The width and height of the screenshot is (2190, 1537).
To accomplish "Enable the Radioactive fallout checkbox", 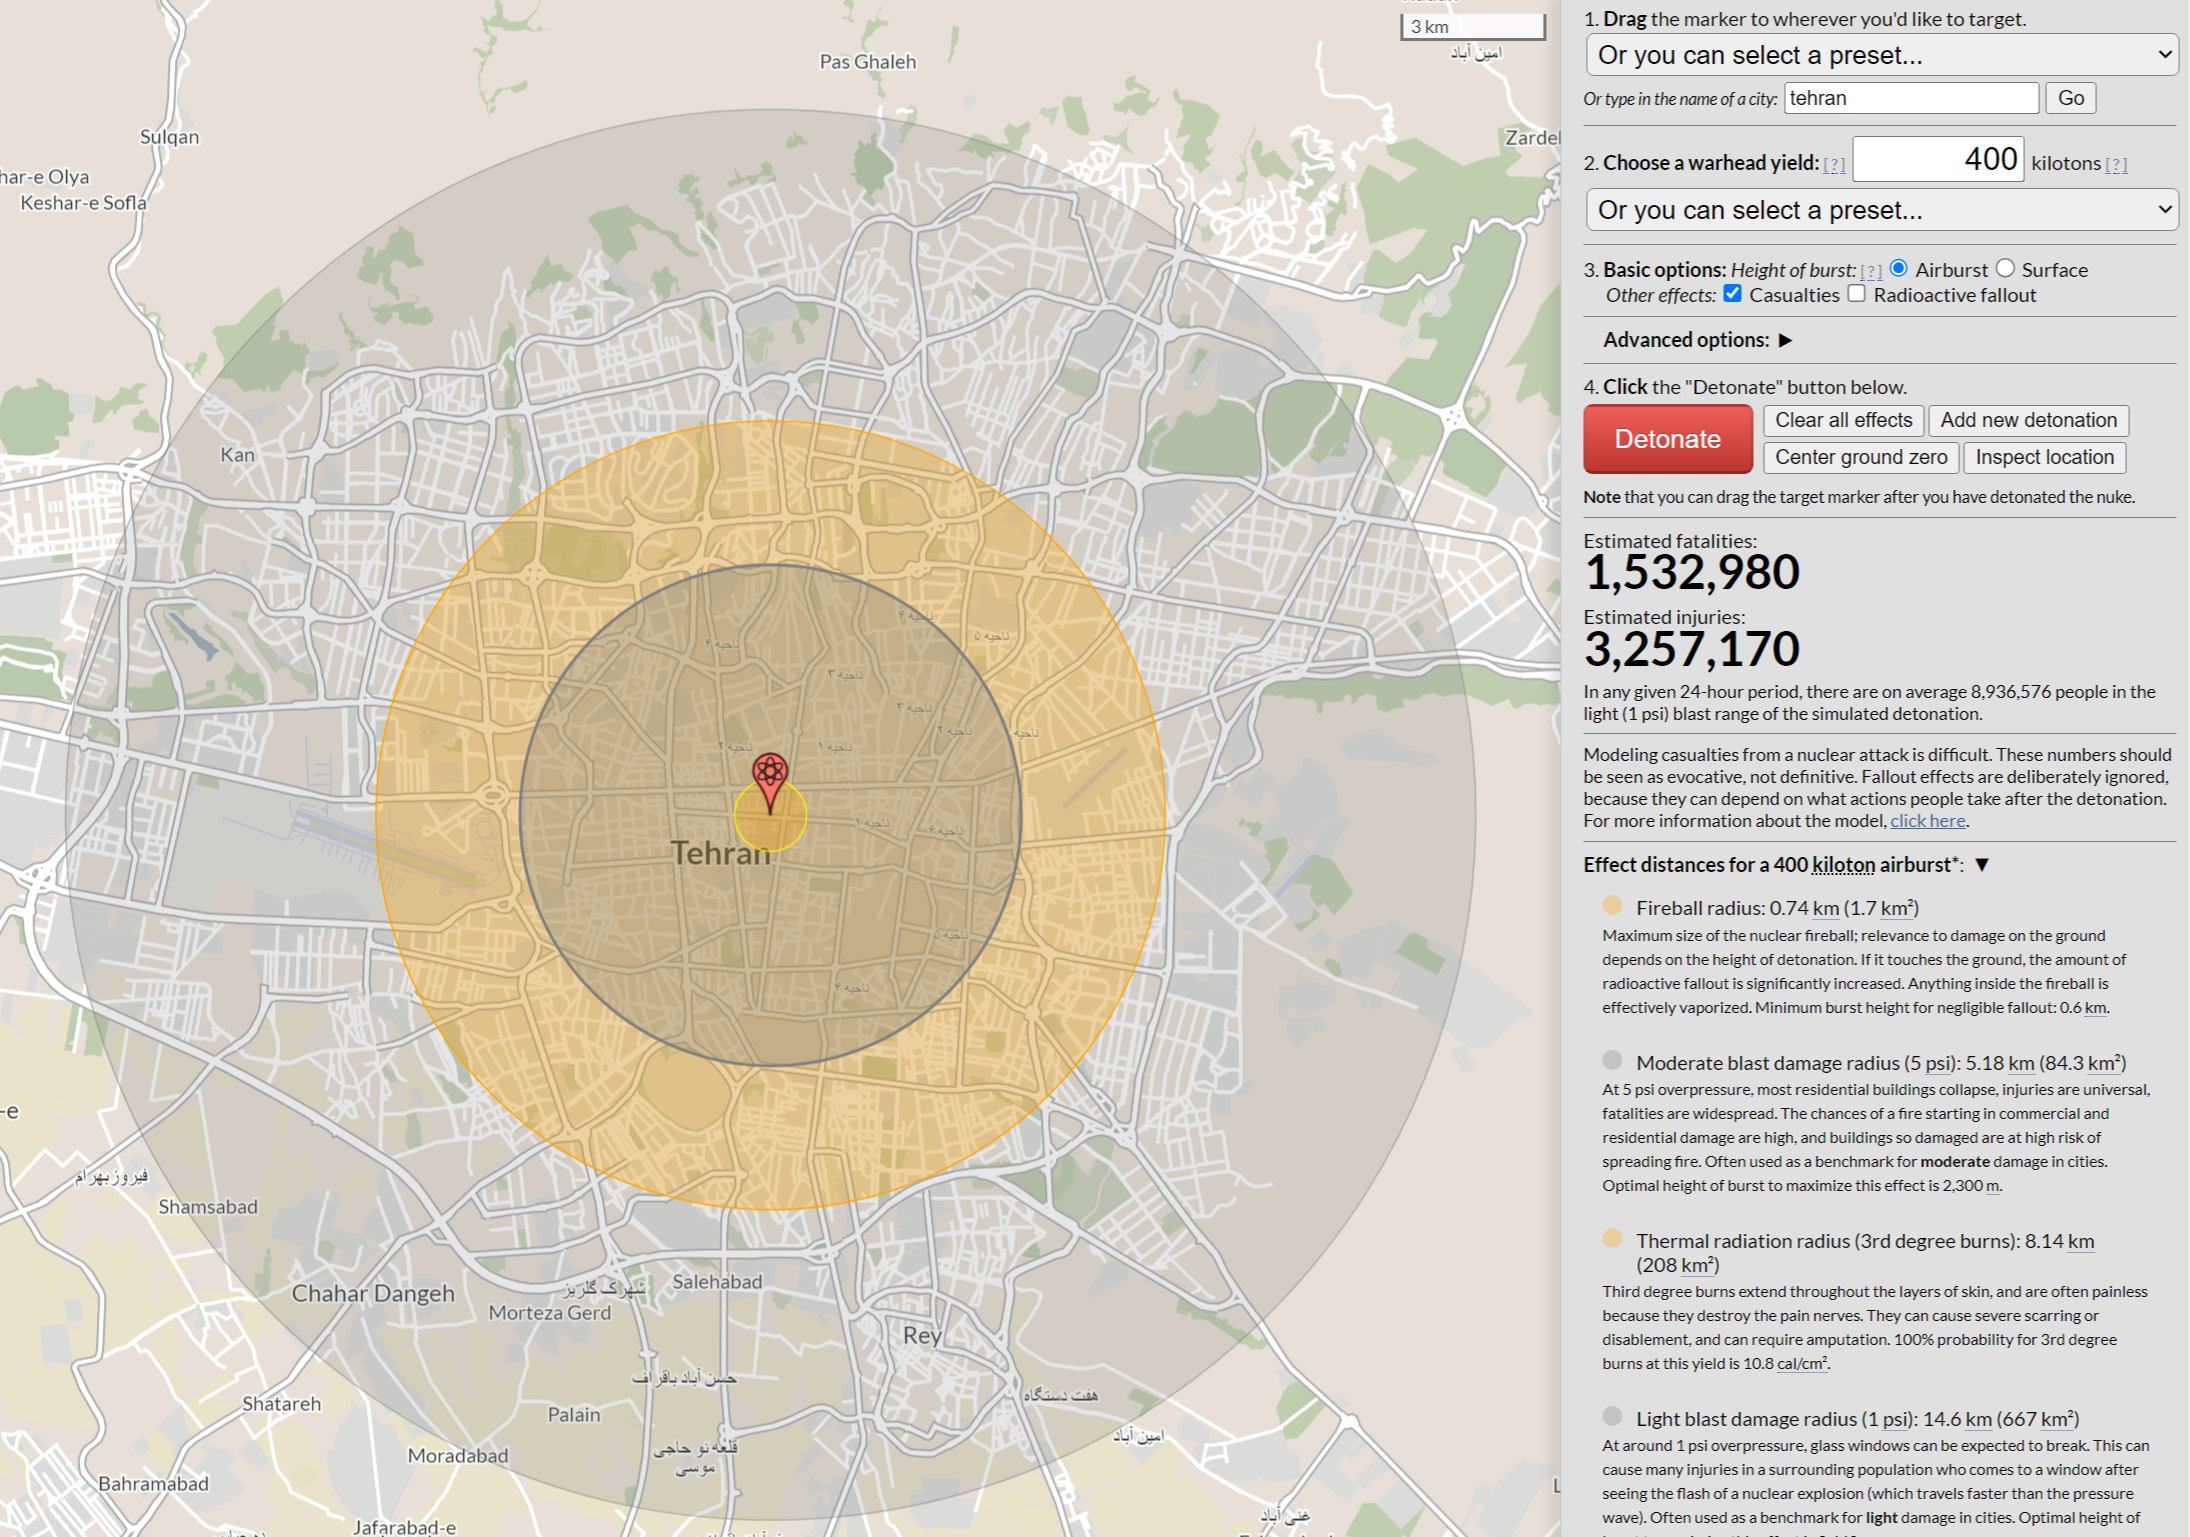I will (x=1856, y=294).
